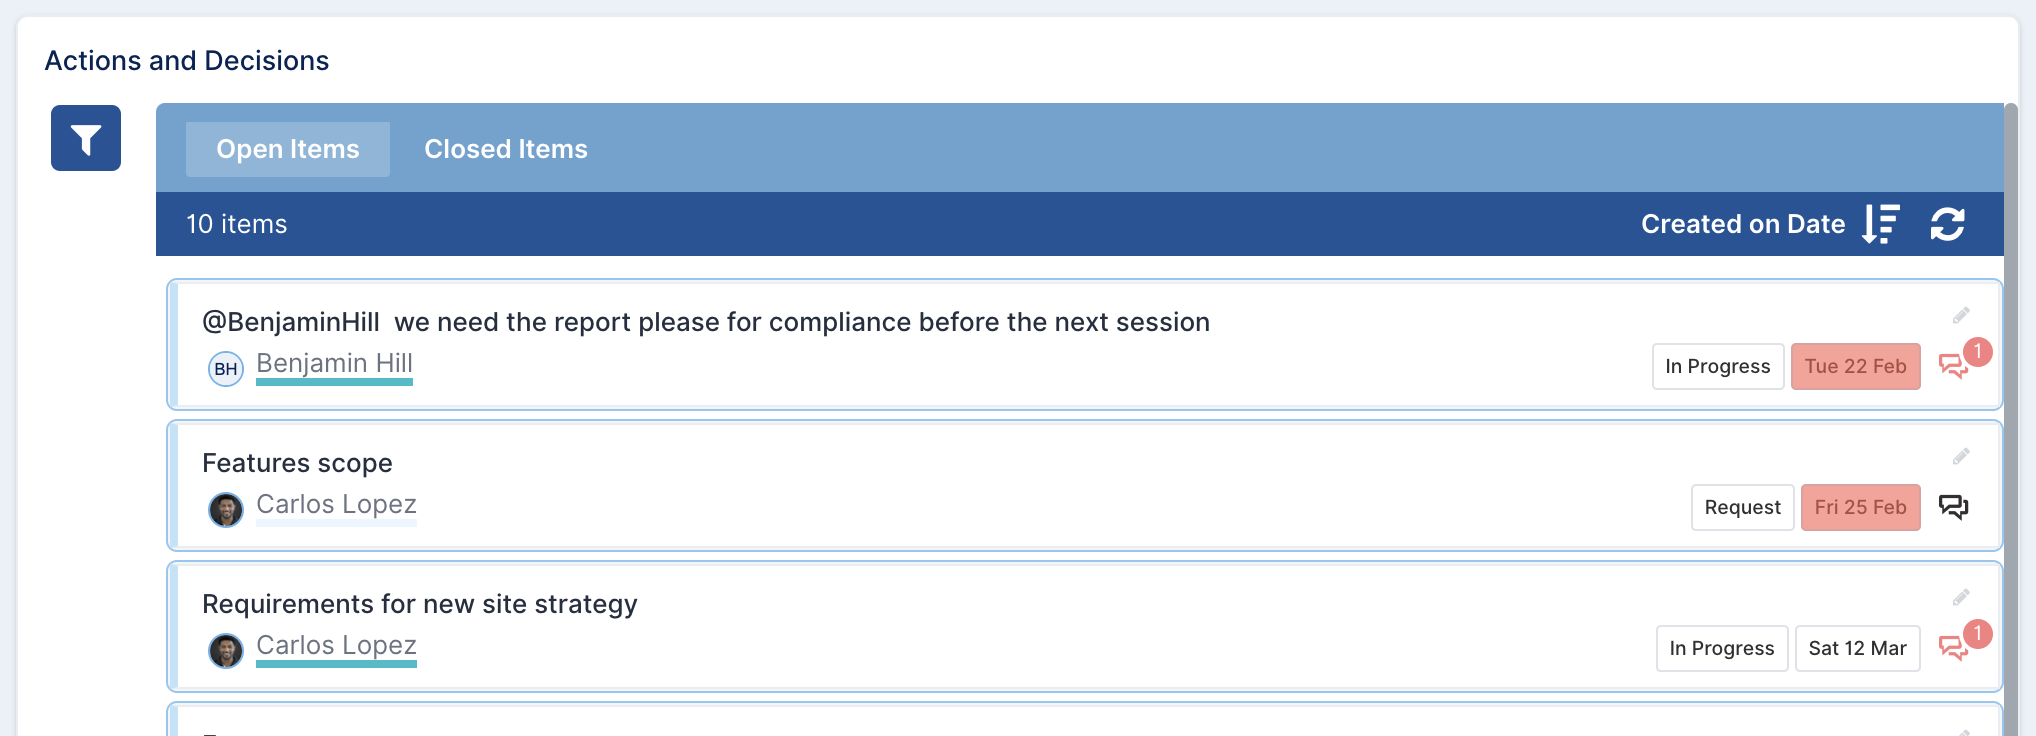Image resolution: width=2036 pixels, height=736 pixels.
Task: Change In Progress status on Requirements item
Action: [1722, 648]
